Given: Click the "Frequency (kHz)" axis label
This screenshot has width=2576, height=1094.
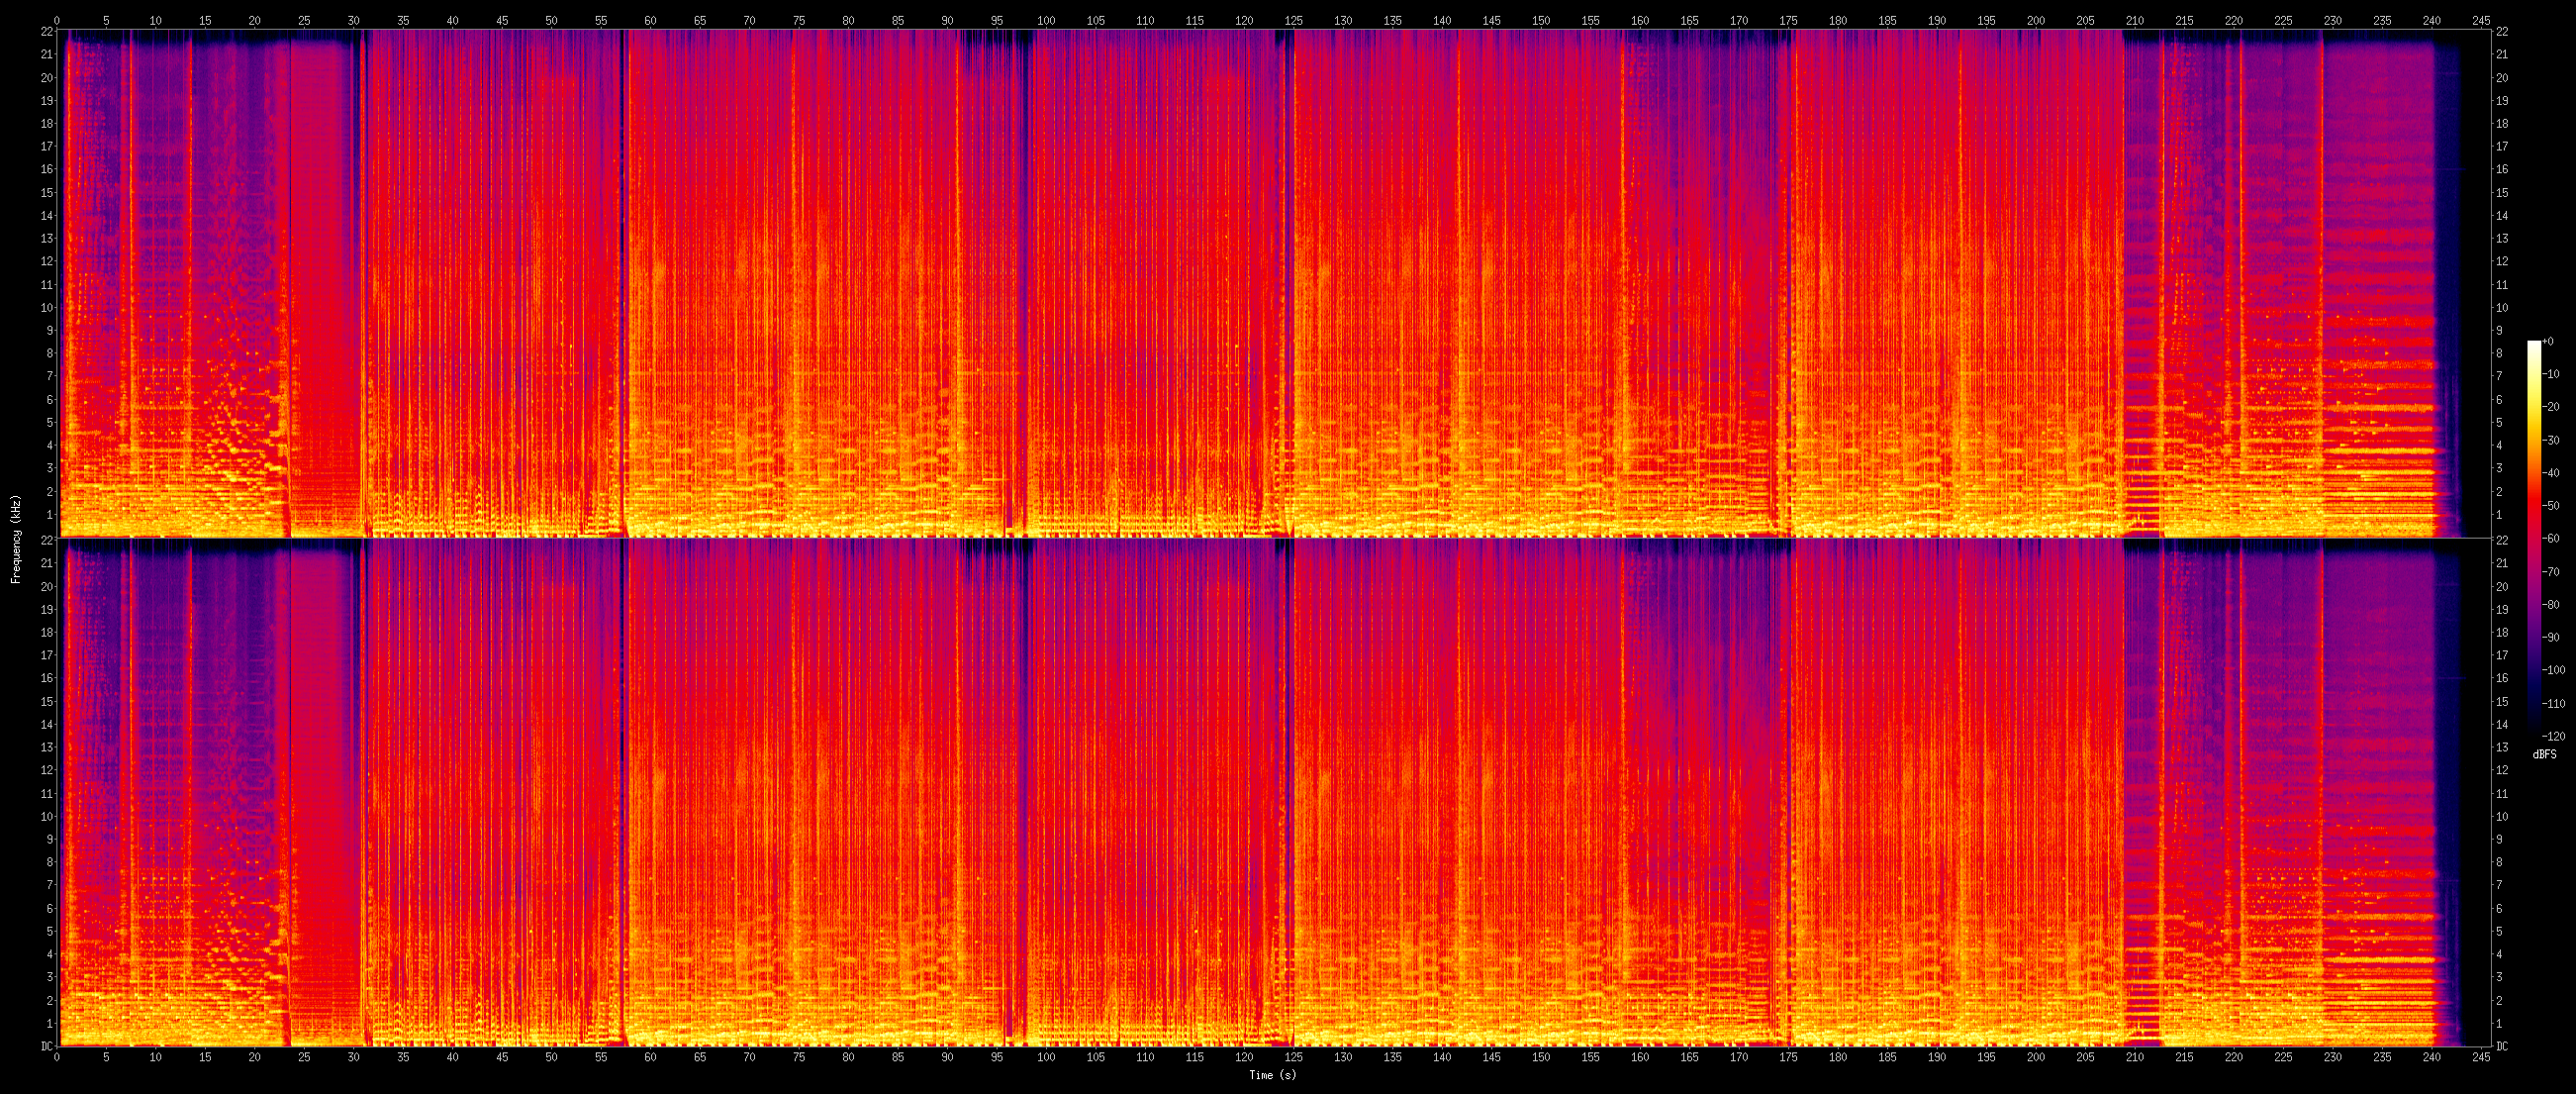Looking at the screenshot, I should click(16, 538).
